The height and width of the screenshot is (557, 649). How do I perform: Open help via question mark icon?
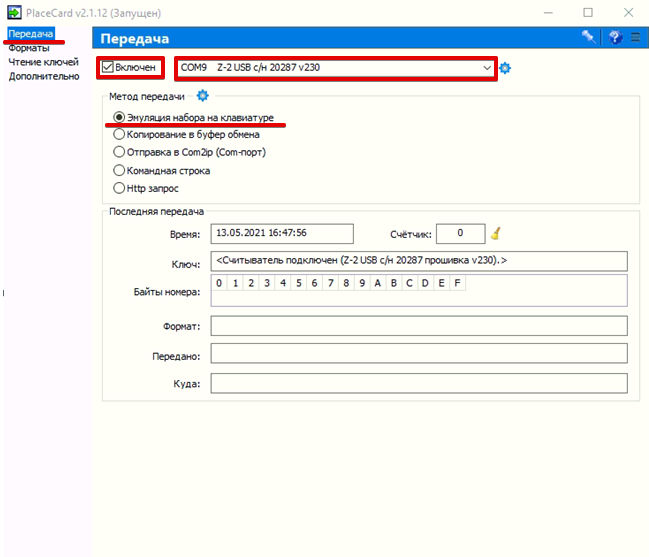(x=615, y=38)
